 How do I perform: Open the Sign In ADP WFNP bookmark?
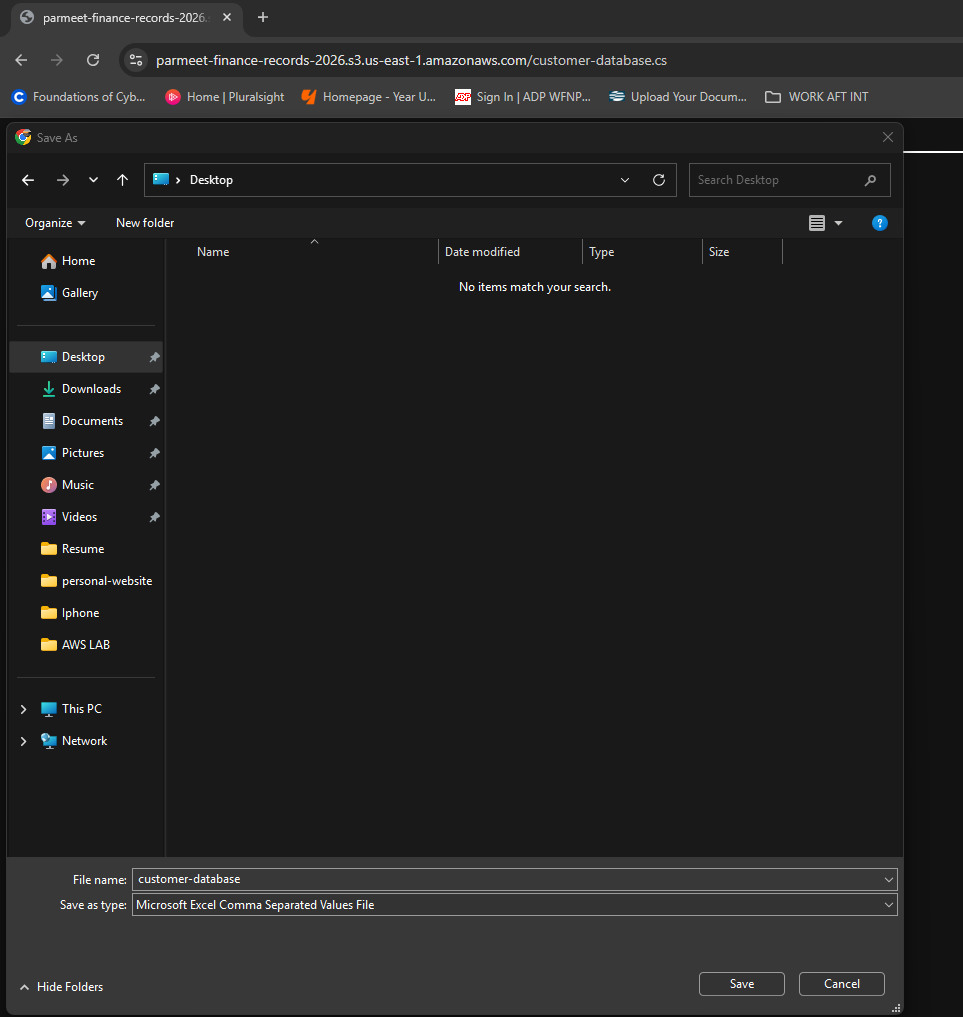[522, 96]
